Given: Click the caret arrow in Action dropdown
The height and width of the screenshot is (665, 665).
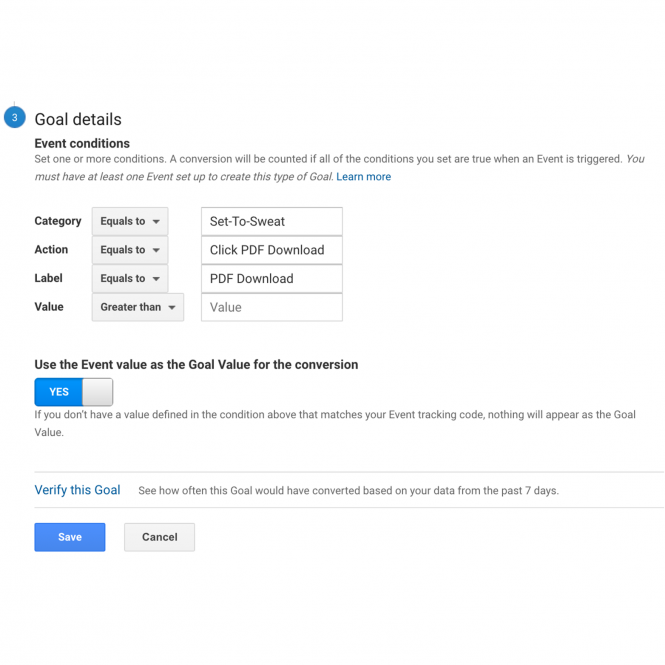Looking at the screenshot, I should click(x=156, y=250).
